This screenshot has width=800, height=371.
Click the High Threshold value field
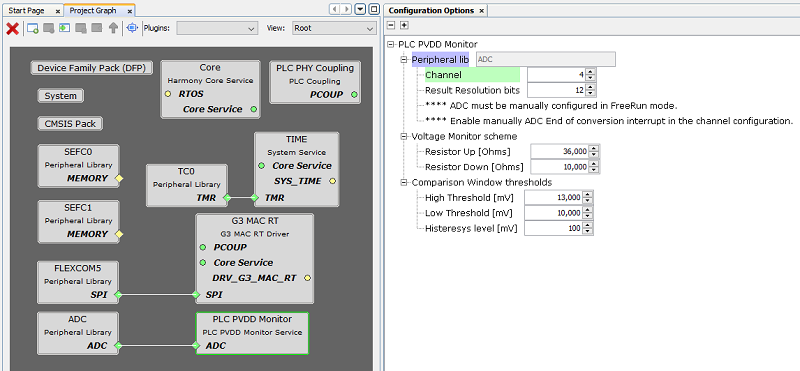pos(554,197)
